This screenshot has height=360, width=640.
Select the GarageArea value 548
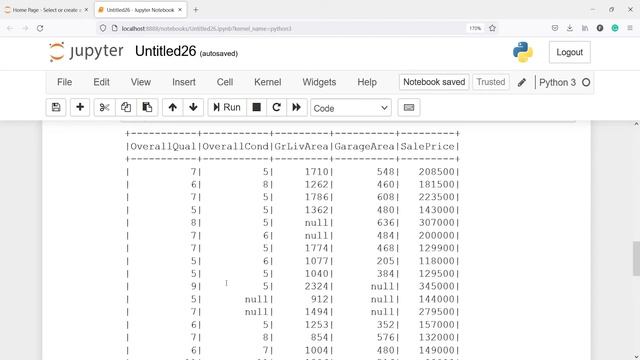click(386, 172)
